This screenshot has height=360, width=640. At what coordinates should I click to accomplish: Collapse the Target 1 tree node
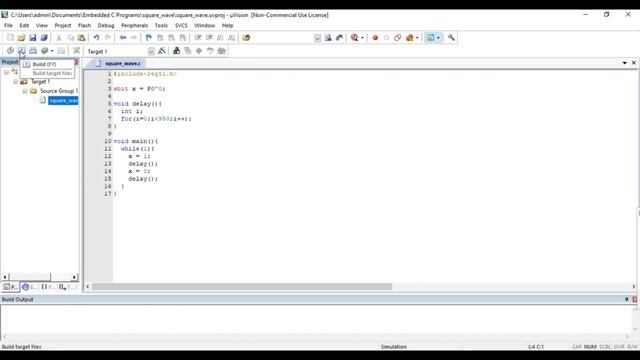[x=16, y=82]
